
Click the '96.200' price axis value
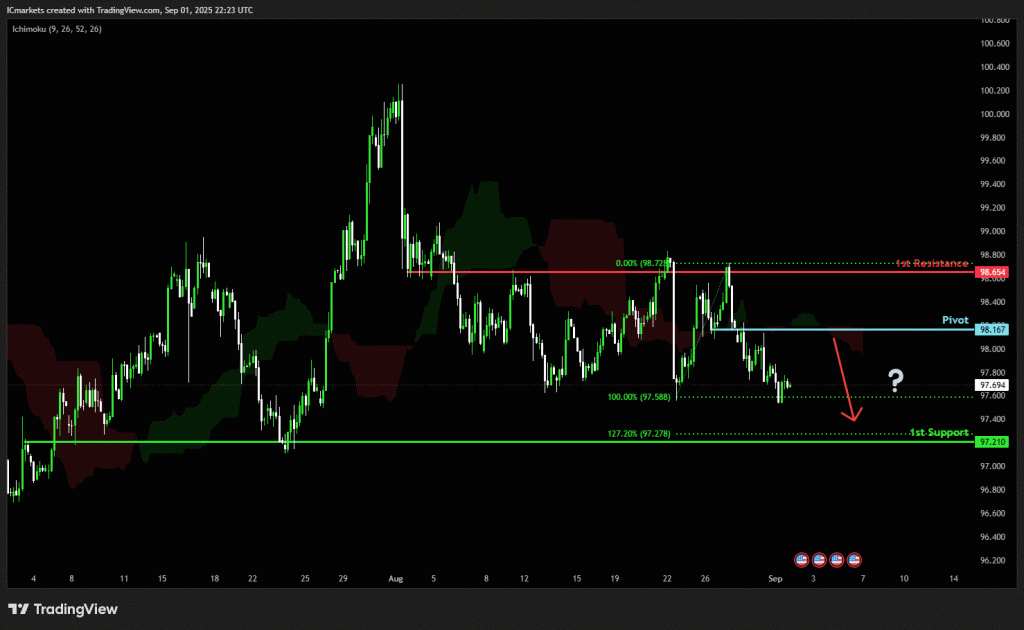pyautogui.click(x=995, y=561)
